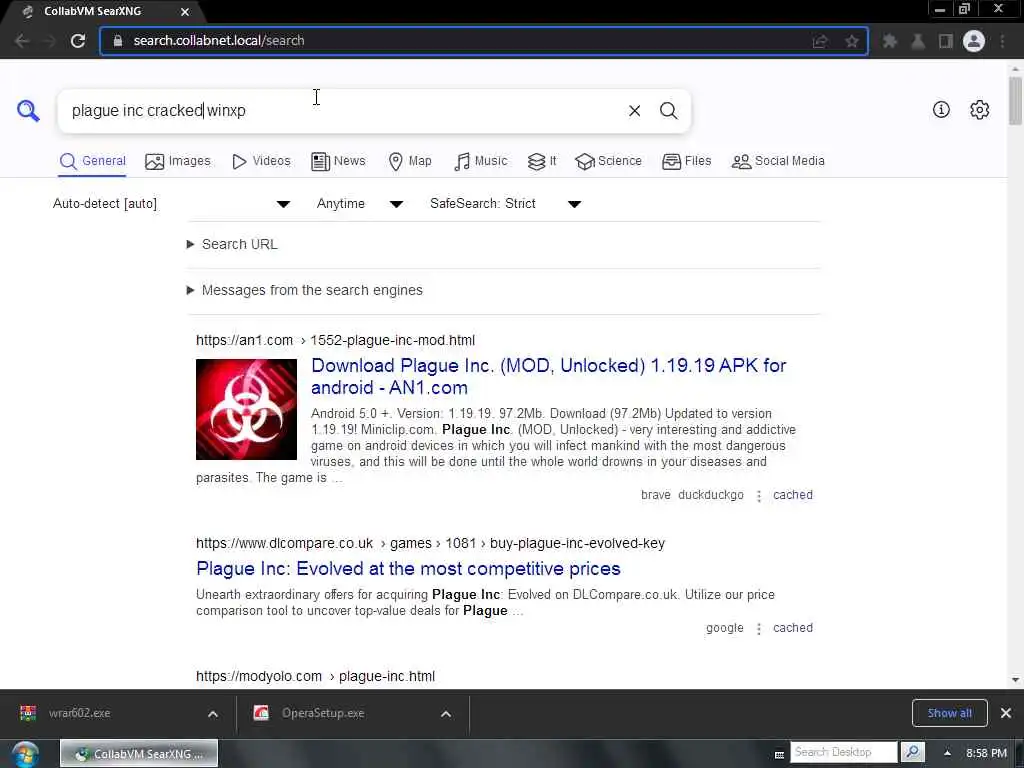
Task: Switch to the Images tab
Action: point(178,161)
